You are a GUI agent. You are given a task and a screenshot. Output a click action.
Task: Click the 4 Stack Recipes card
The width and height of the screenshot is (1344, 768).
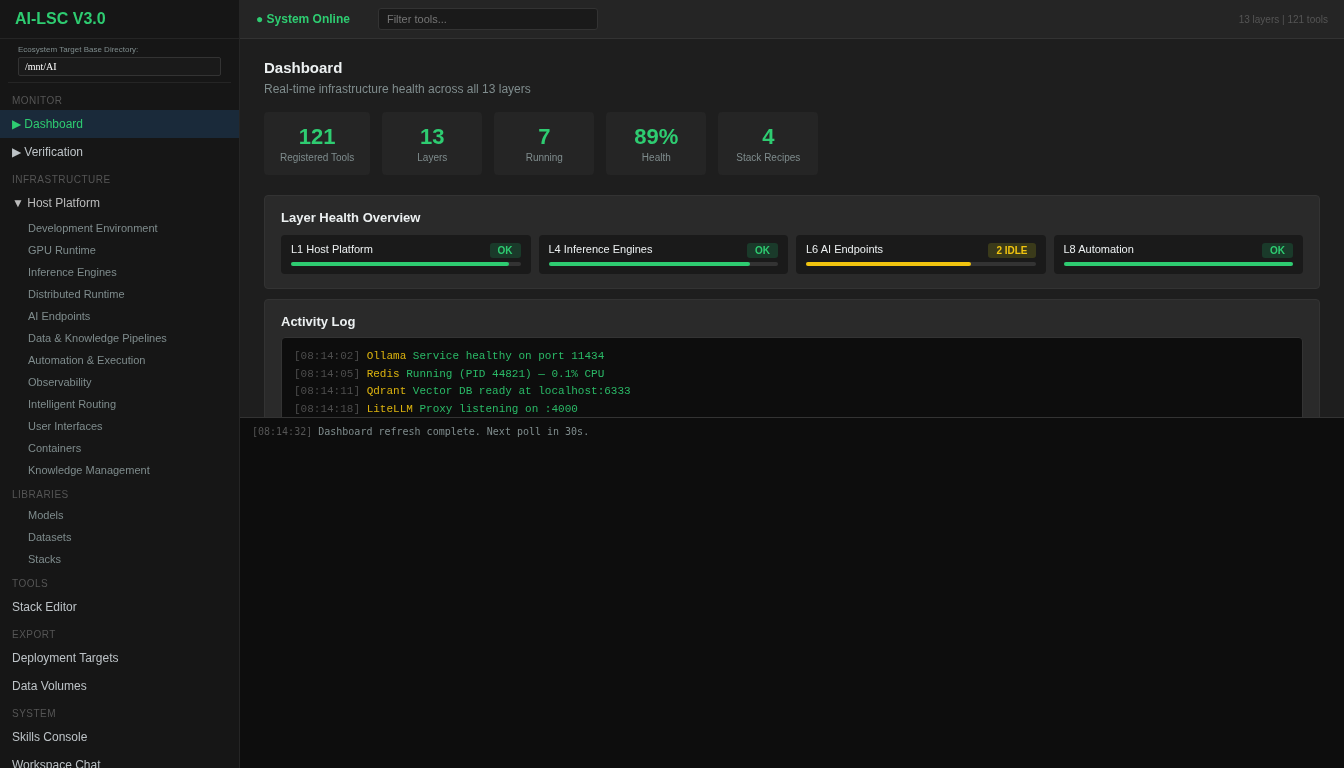(768, 144)
